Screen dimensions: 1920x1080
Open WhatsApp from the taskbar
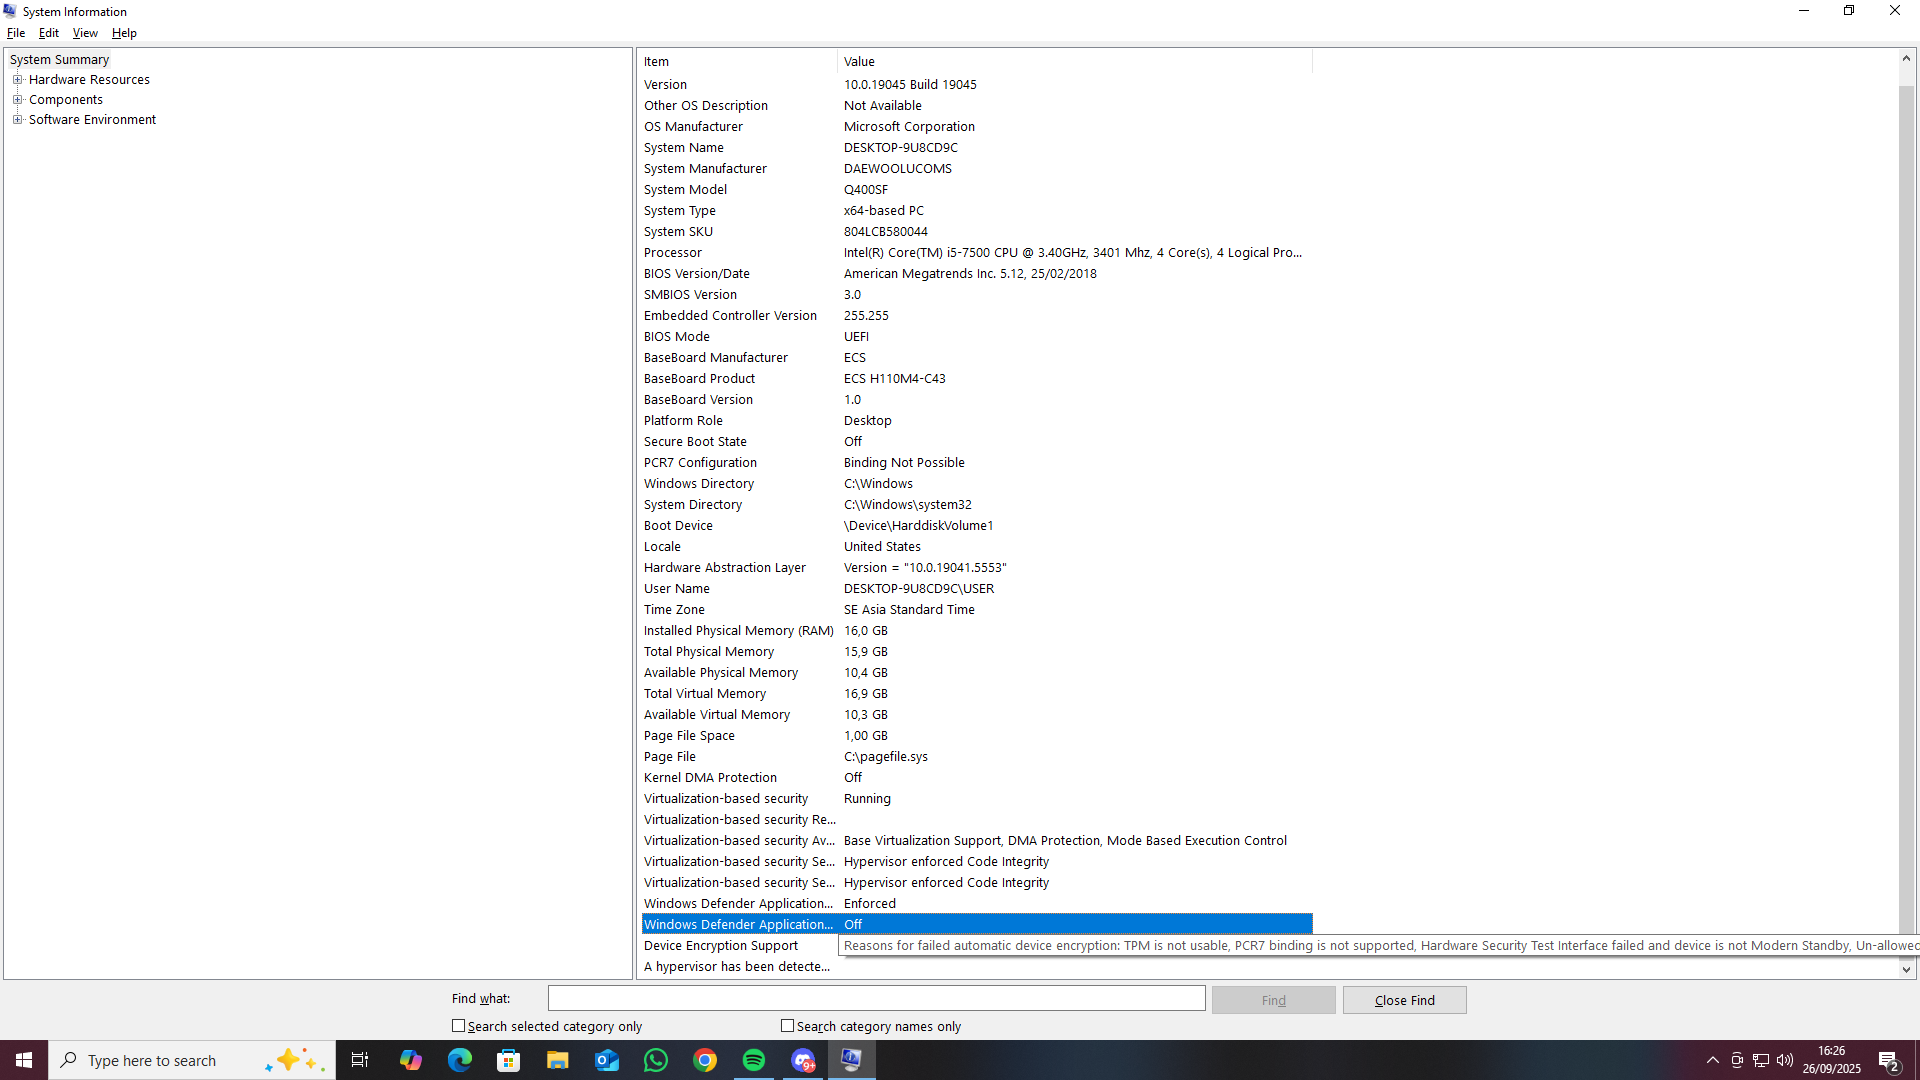point(656,1060)
